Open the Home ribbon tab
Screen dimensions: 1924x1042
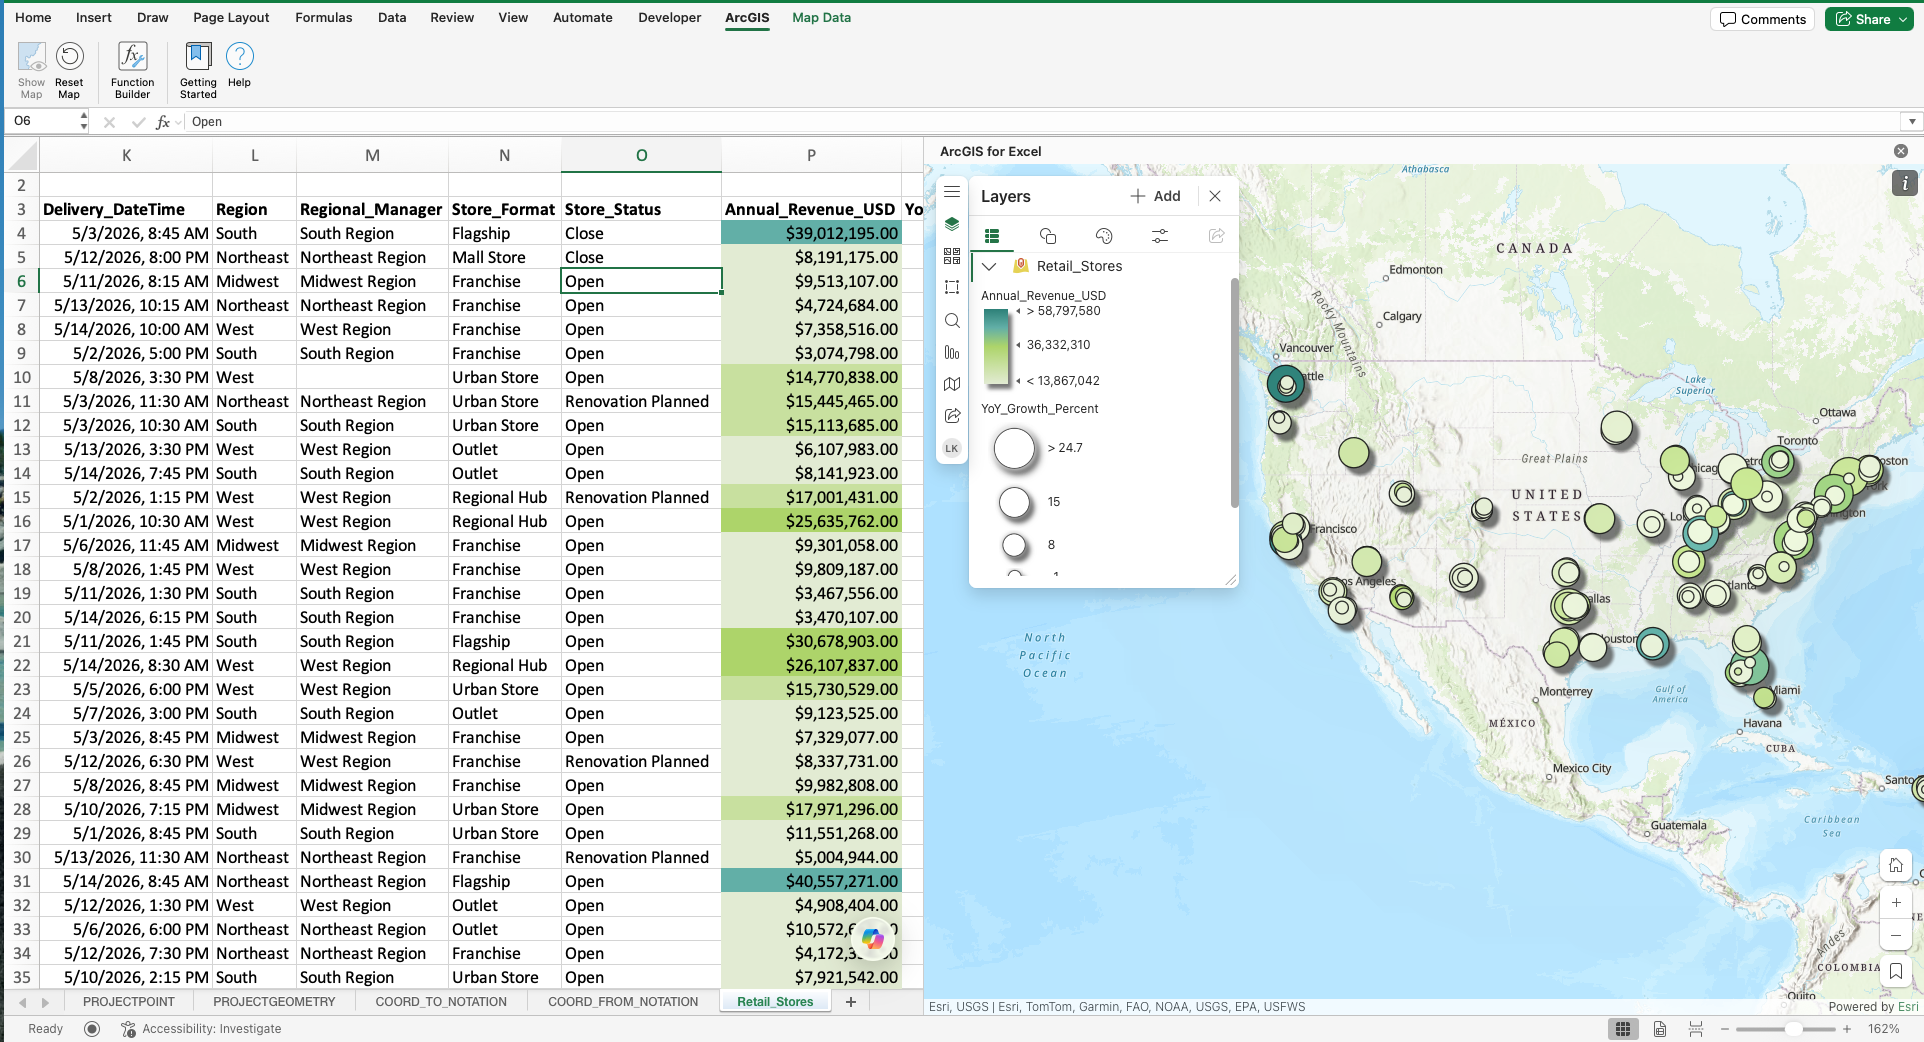click(x=33, y=18)
